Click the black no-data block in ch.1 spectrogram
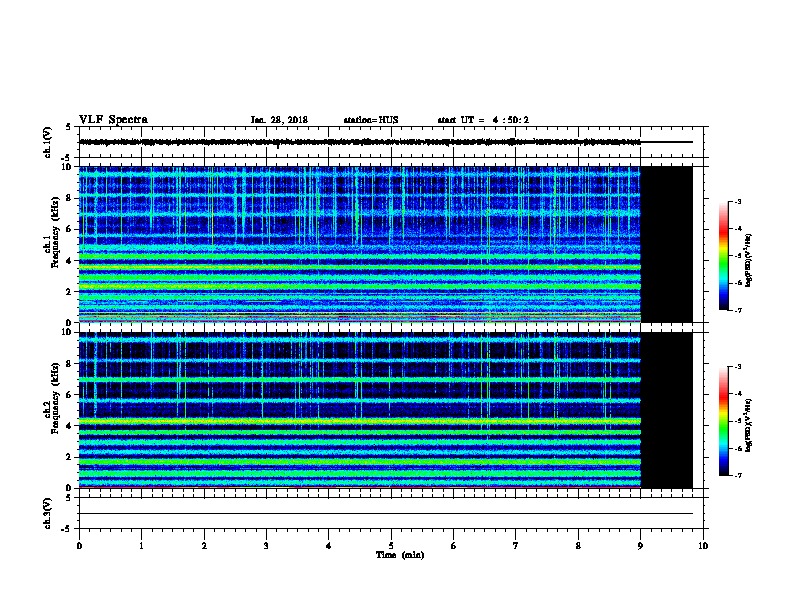Image resolution: width=792 pixels, height=612 pixels. 667,244
